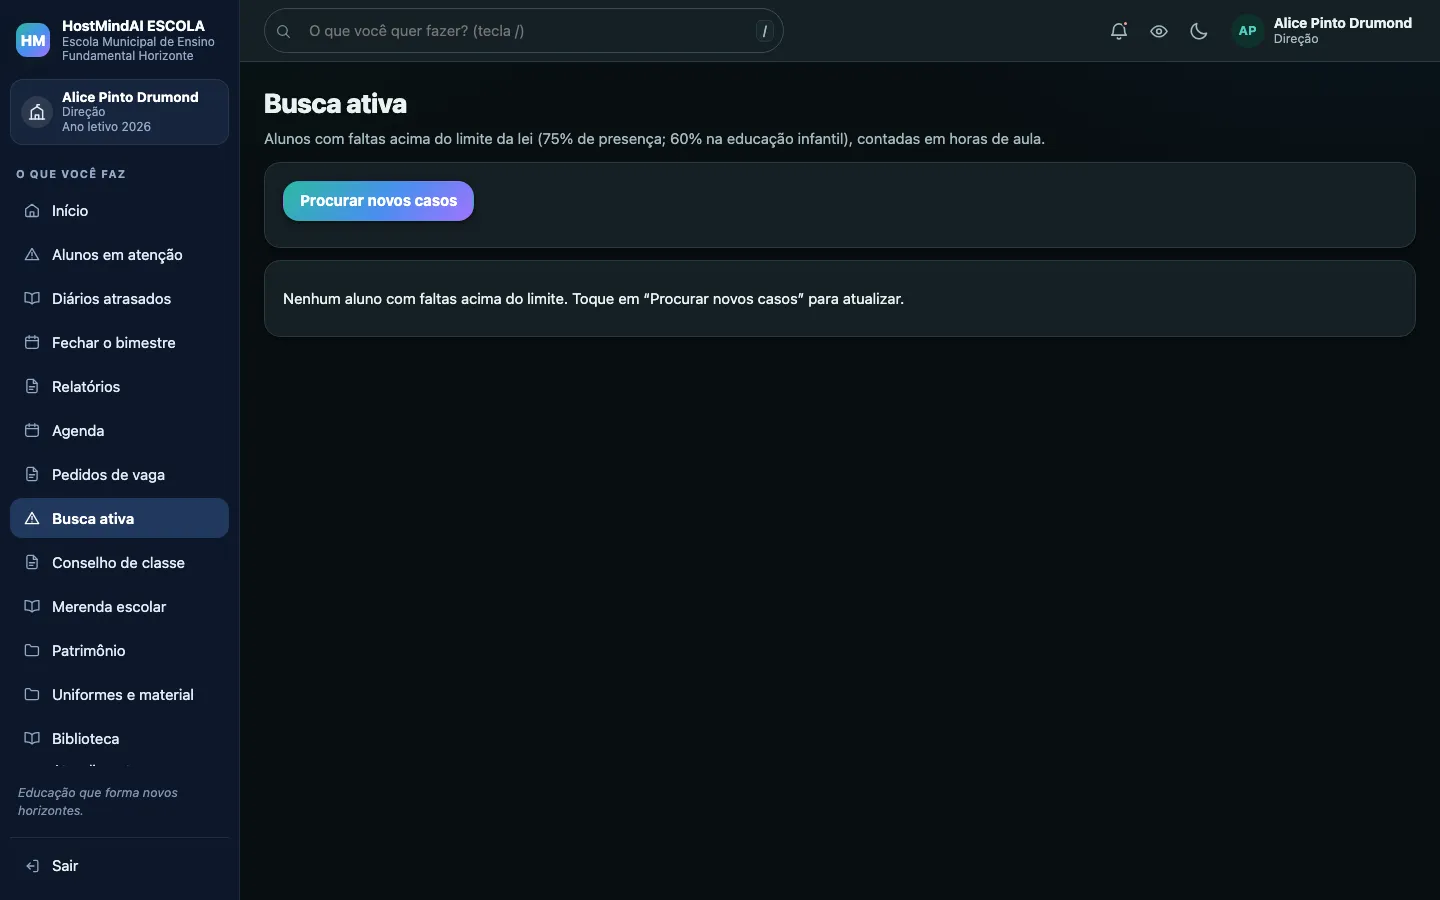Click the Sair logout arrow icon
The image size is (1440, 900).
pos(32,866)
